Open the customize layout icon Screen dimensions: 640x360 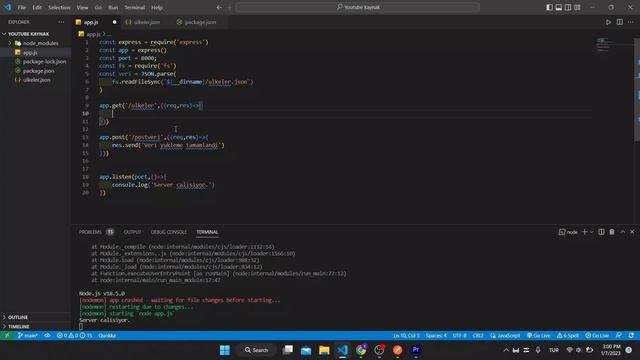578,7
